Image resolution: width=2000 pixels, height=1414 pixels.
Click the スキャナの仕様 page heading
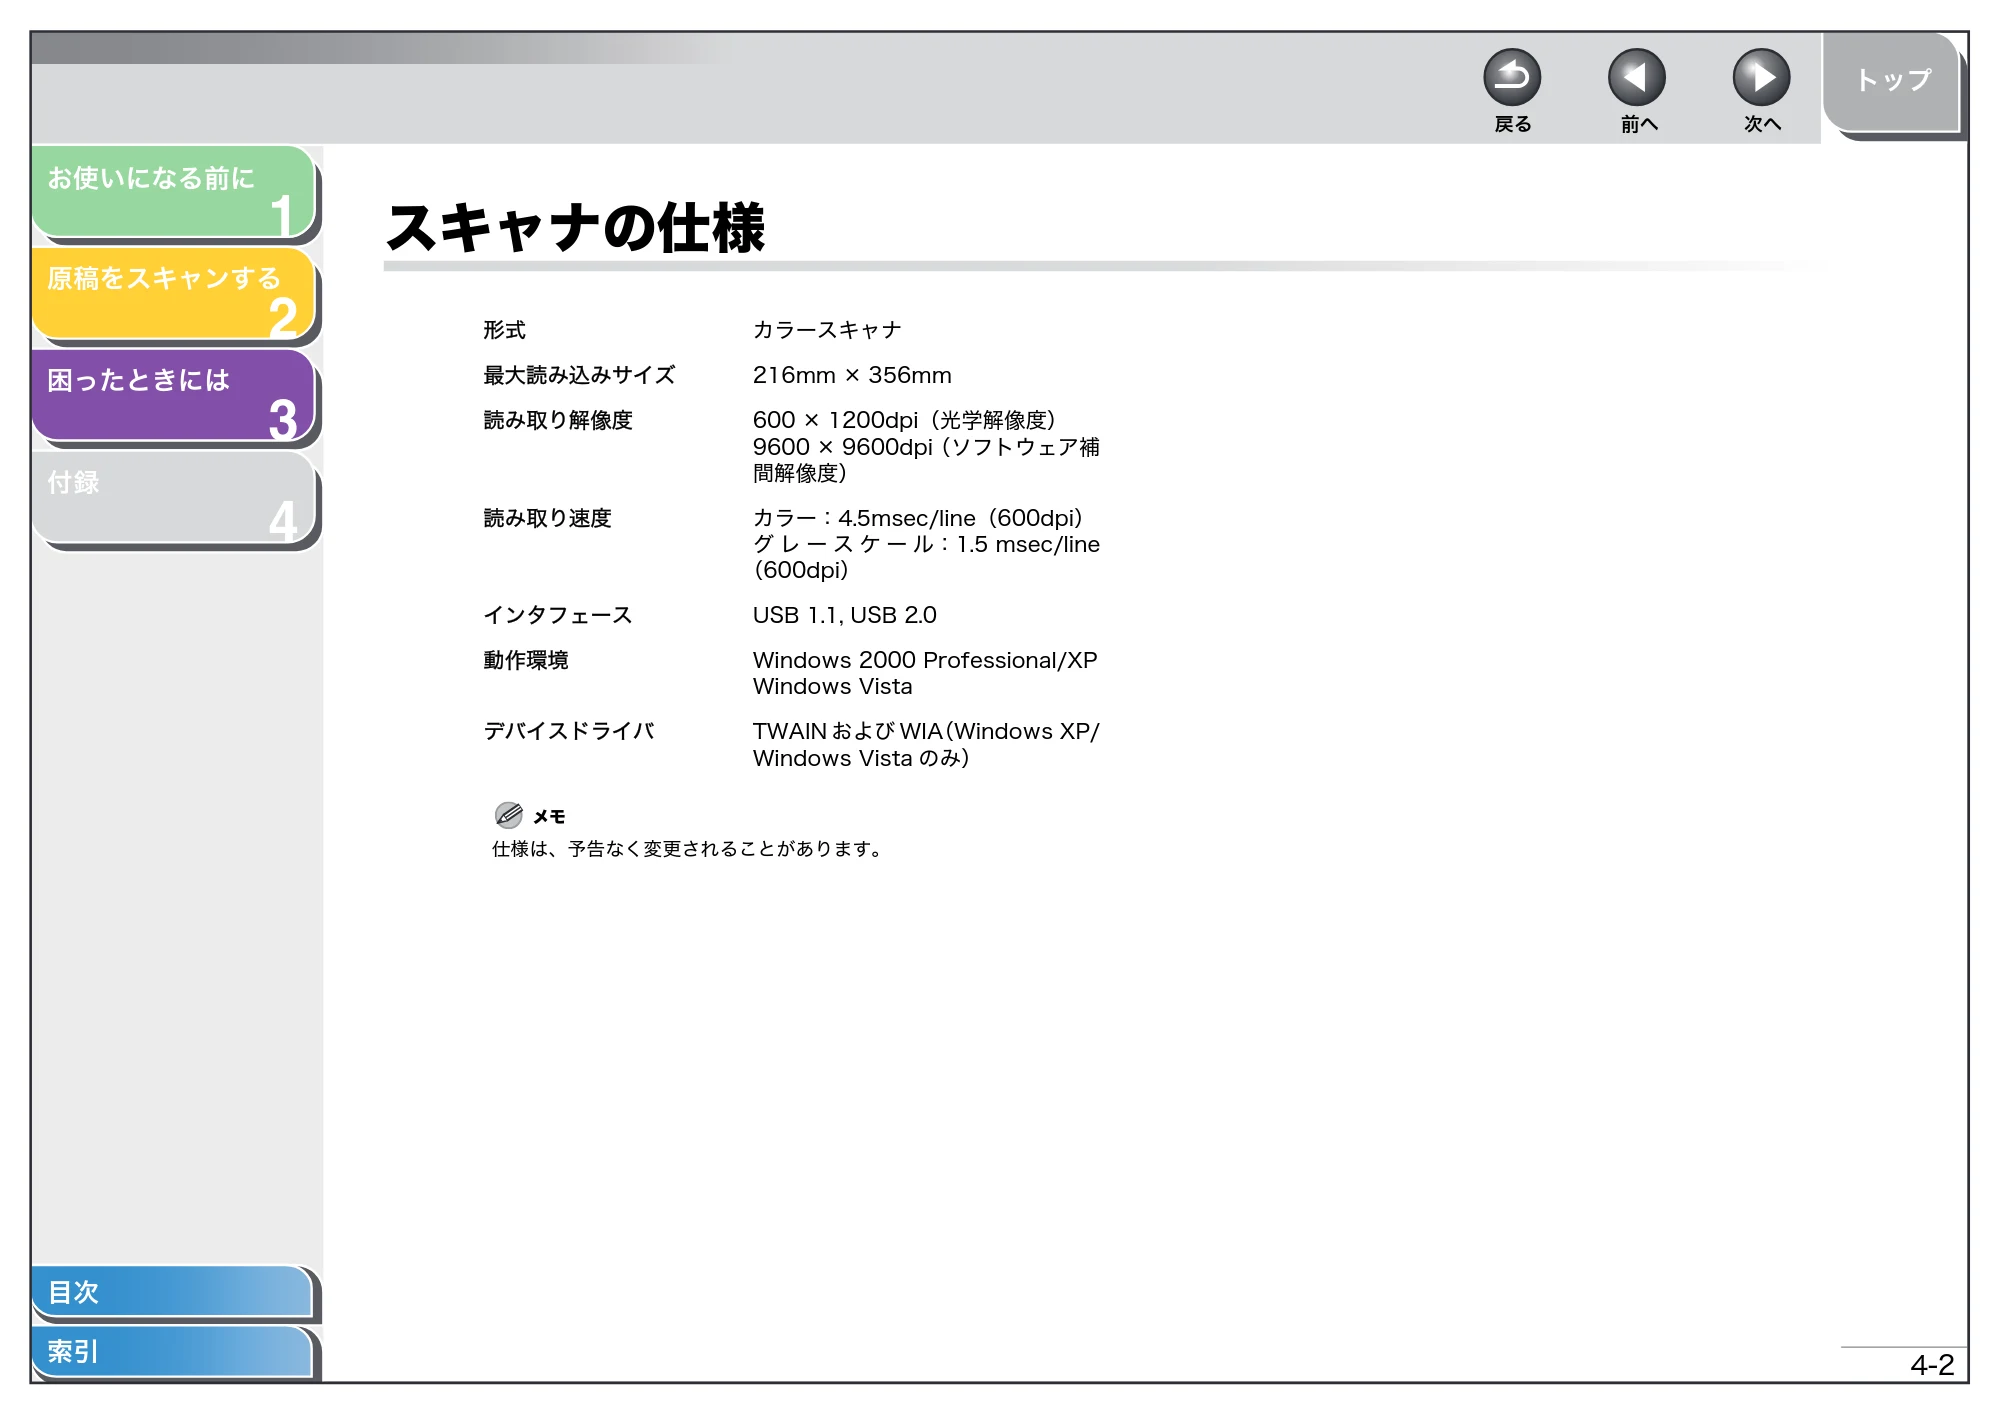click(x=576, y=228)
